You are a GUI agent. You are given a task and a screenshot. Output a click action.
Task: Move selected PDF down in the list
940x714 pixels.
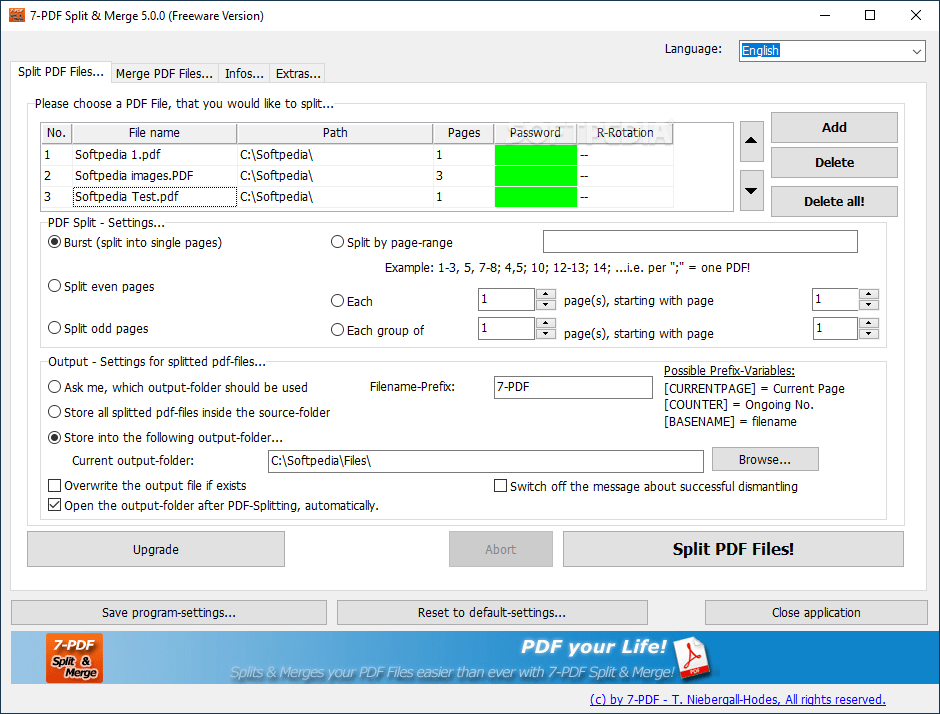(751, 190)
